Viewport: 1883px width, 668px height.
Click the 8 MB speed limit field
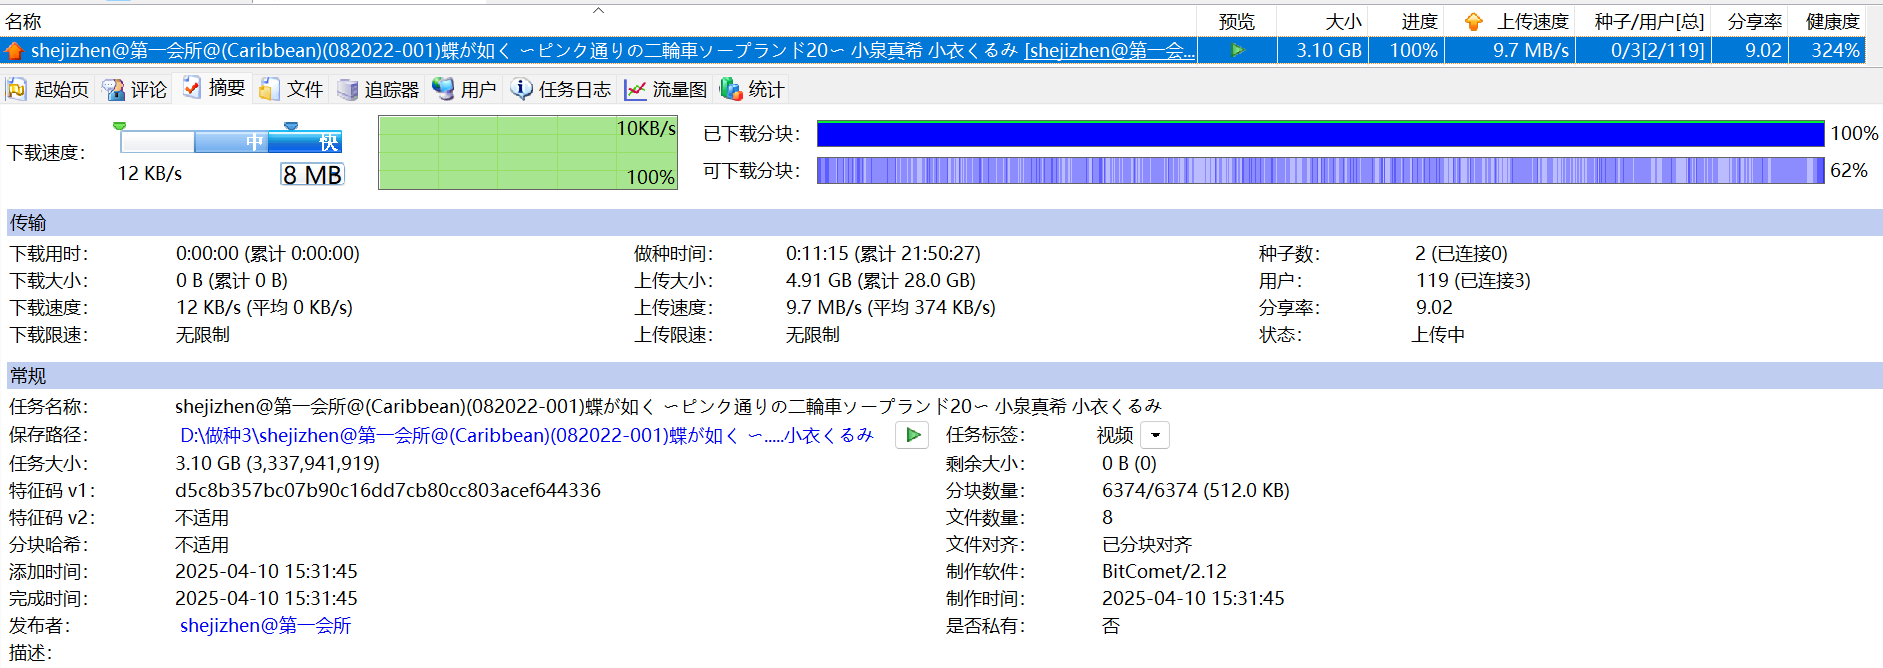(x=312, y=175)
